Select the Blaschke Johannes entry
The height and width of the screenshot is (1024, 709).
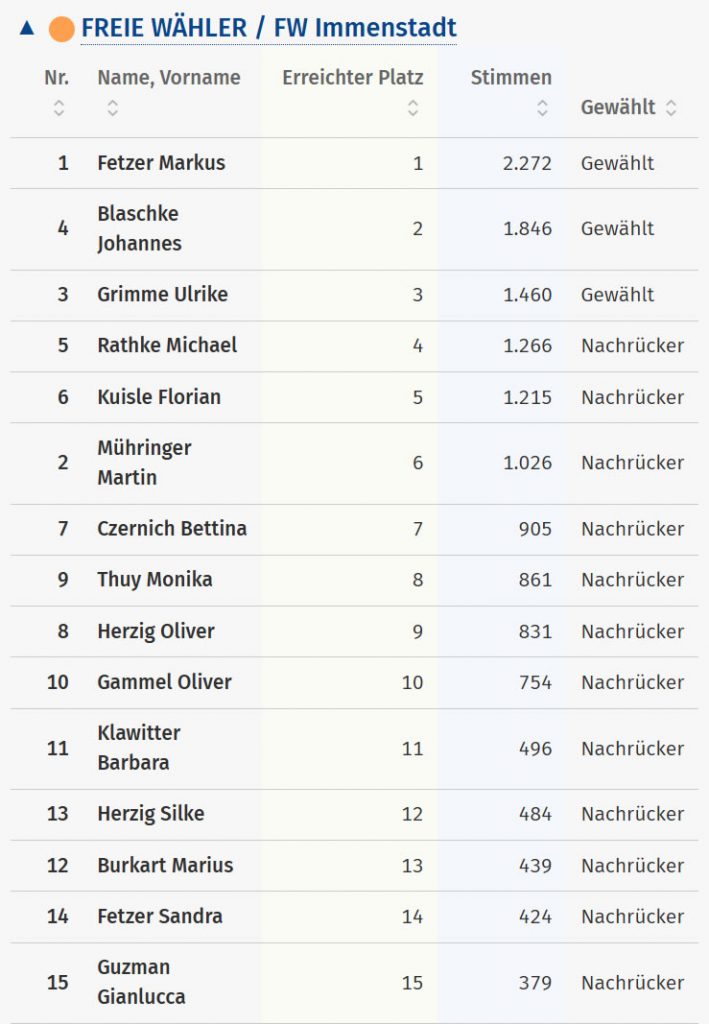tap(139, 229)
